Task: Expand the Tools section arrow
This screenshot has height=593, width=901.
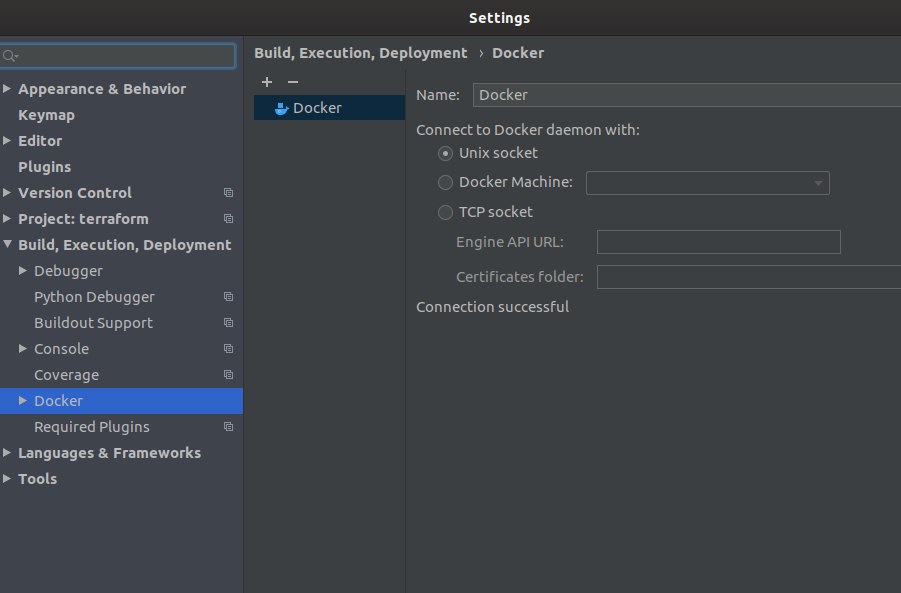Action: pyautogui.click(x=7, y=479)
